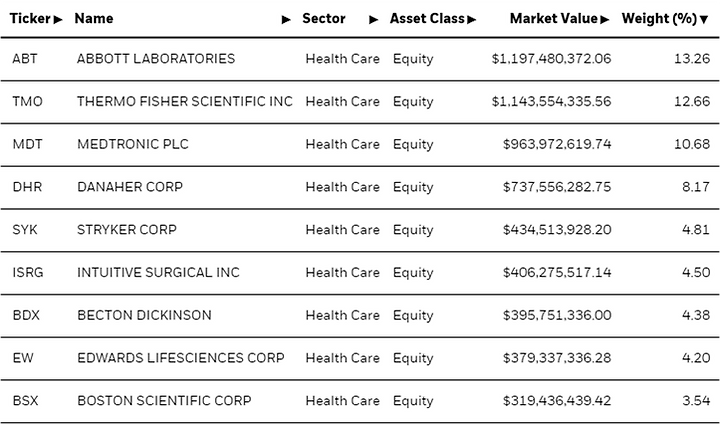
Task: Open the ABT ticker row
Action: coord(360,59)
